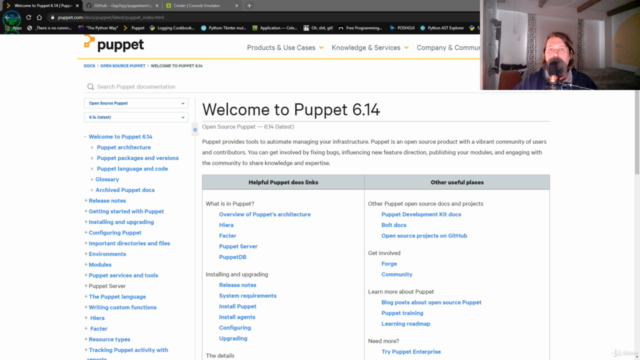Open Python Tkinter bookmark
Screen dimensions: 640x360
[223, 28]
